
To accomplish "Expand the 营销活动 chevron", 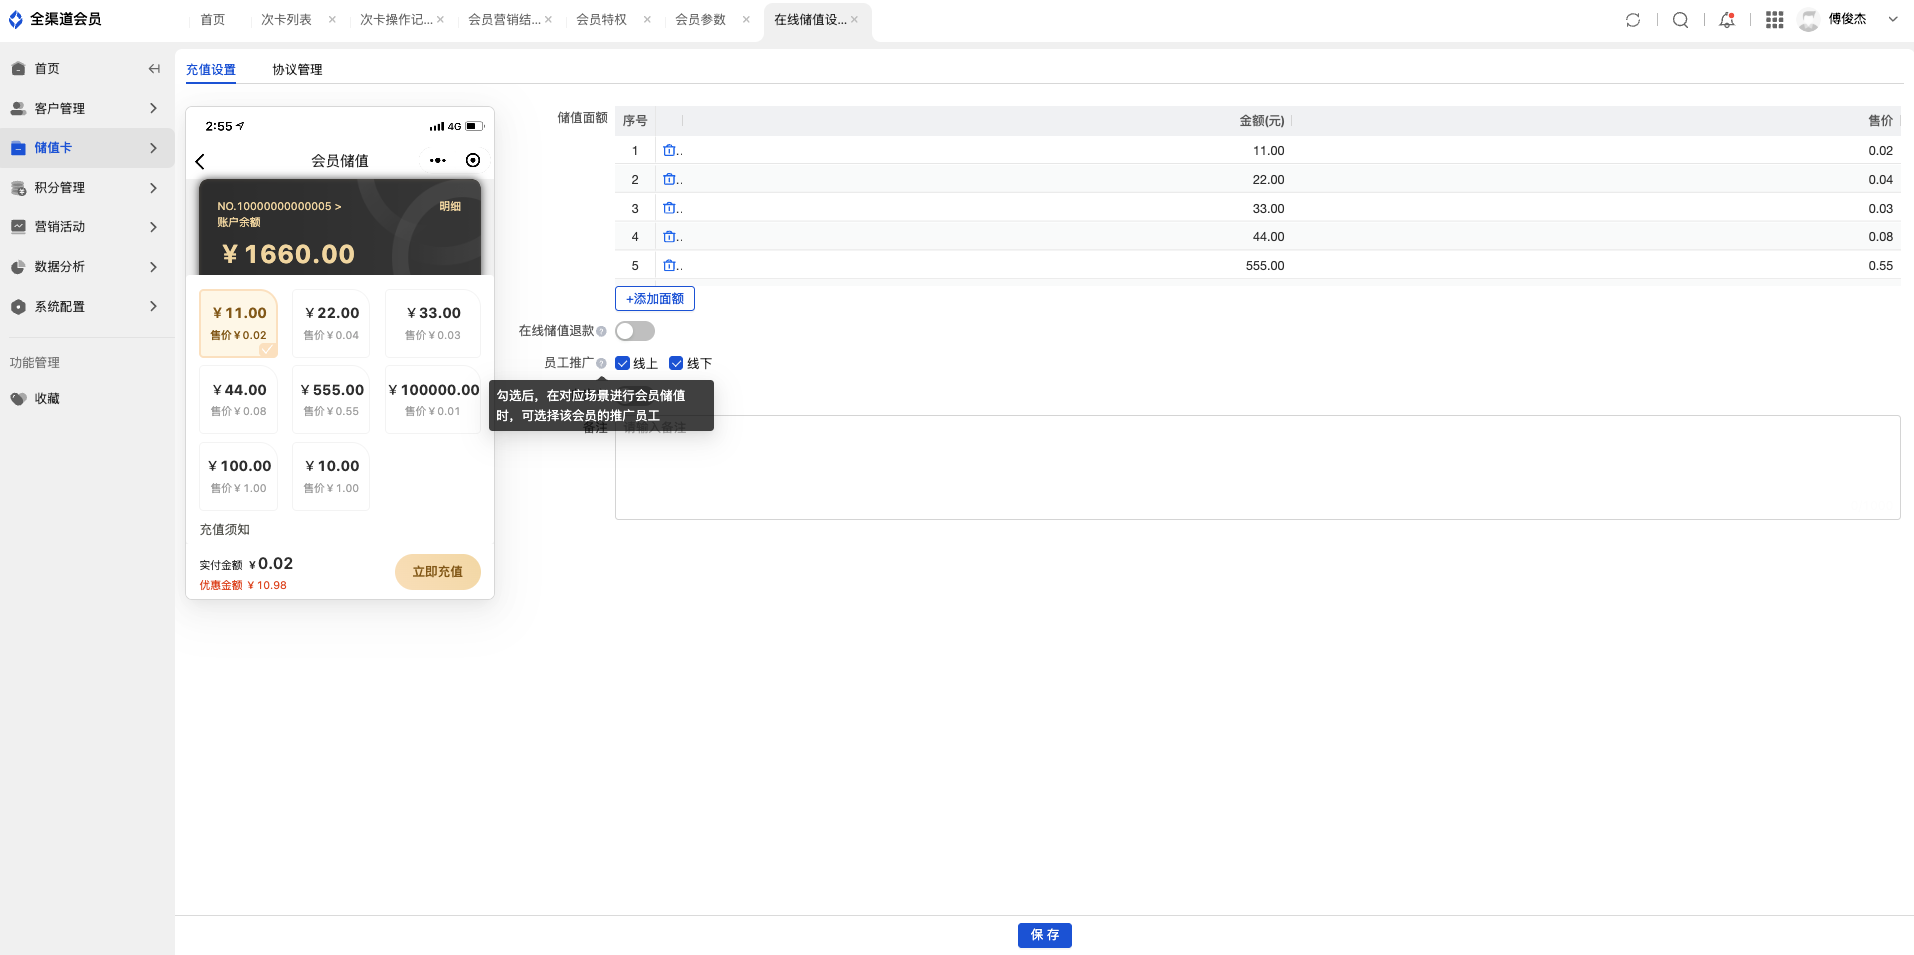I will 153,227.
